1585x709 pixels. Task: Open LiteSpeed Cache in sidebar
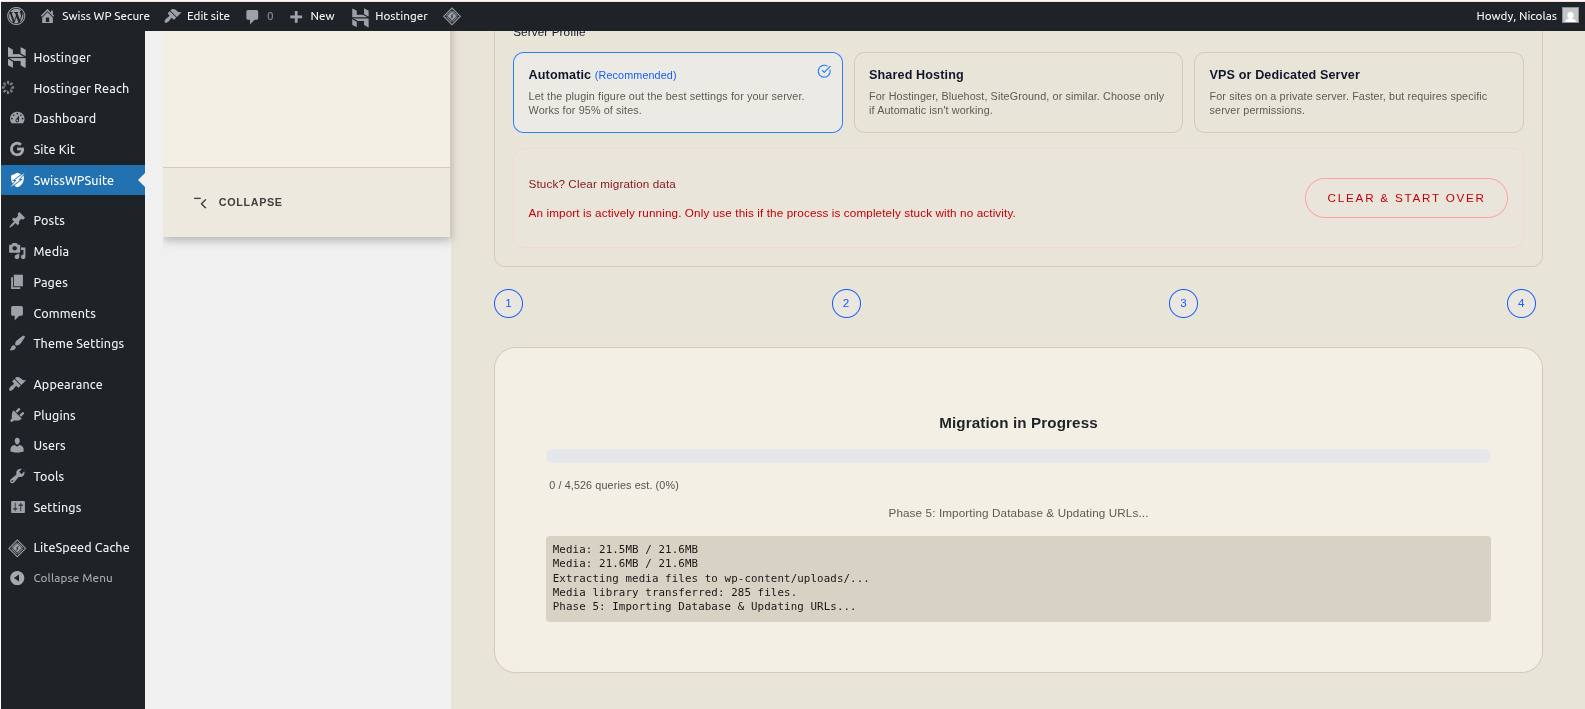coord(80,547)
